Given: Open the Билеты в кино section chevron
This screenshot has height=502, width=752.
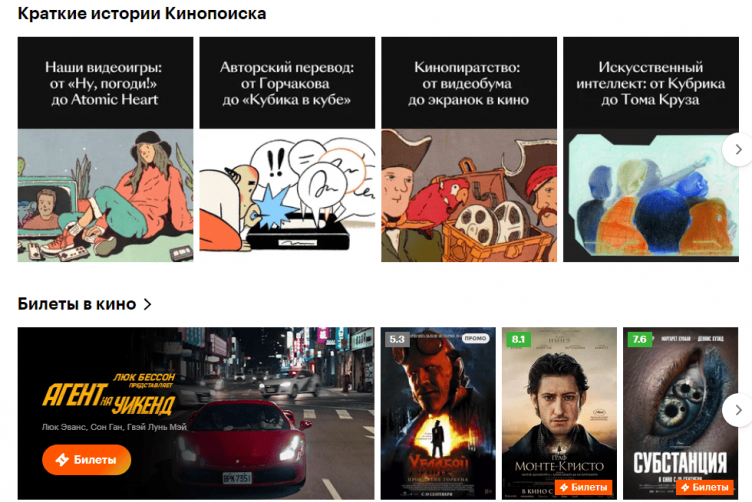Looking at the screenshot, I should (148, 304).
